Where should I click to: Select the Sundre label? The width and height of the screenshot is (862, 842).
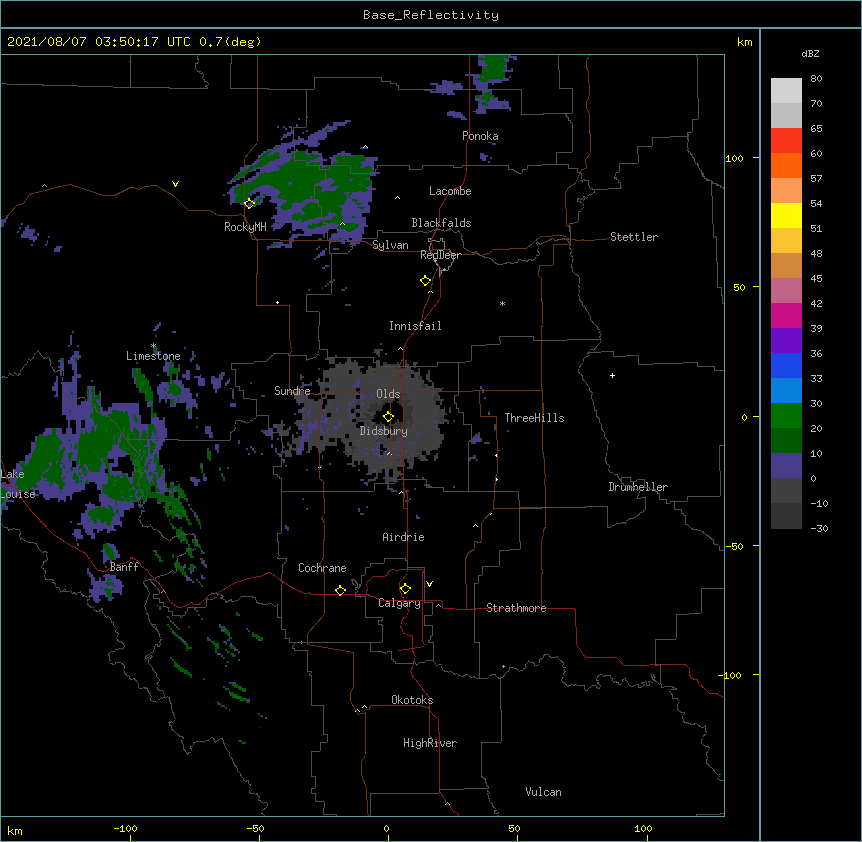(x=292, y=391)
